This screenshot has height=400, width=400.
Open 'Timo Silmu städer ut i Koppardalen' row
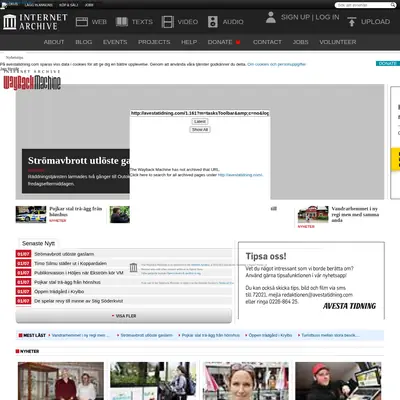pos(70,263)
